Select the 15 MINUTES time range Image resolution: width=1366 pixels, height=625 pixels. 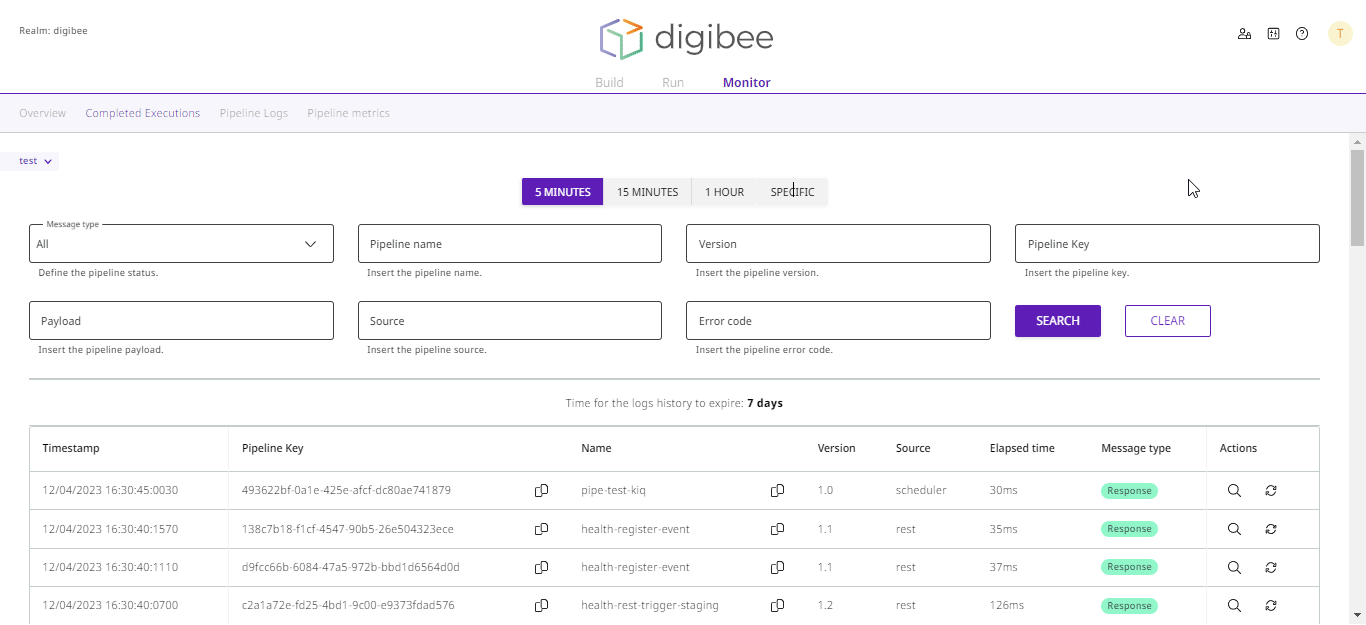(x=647, y=192)
